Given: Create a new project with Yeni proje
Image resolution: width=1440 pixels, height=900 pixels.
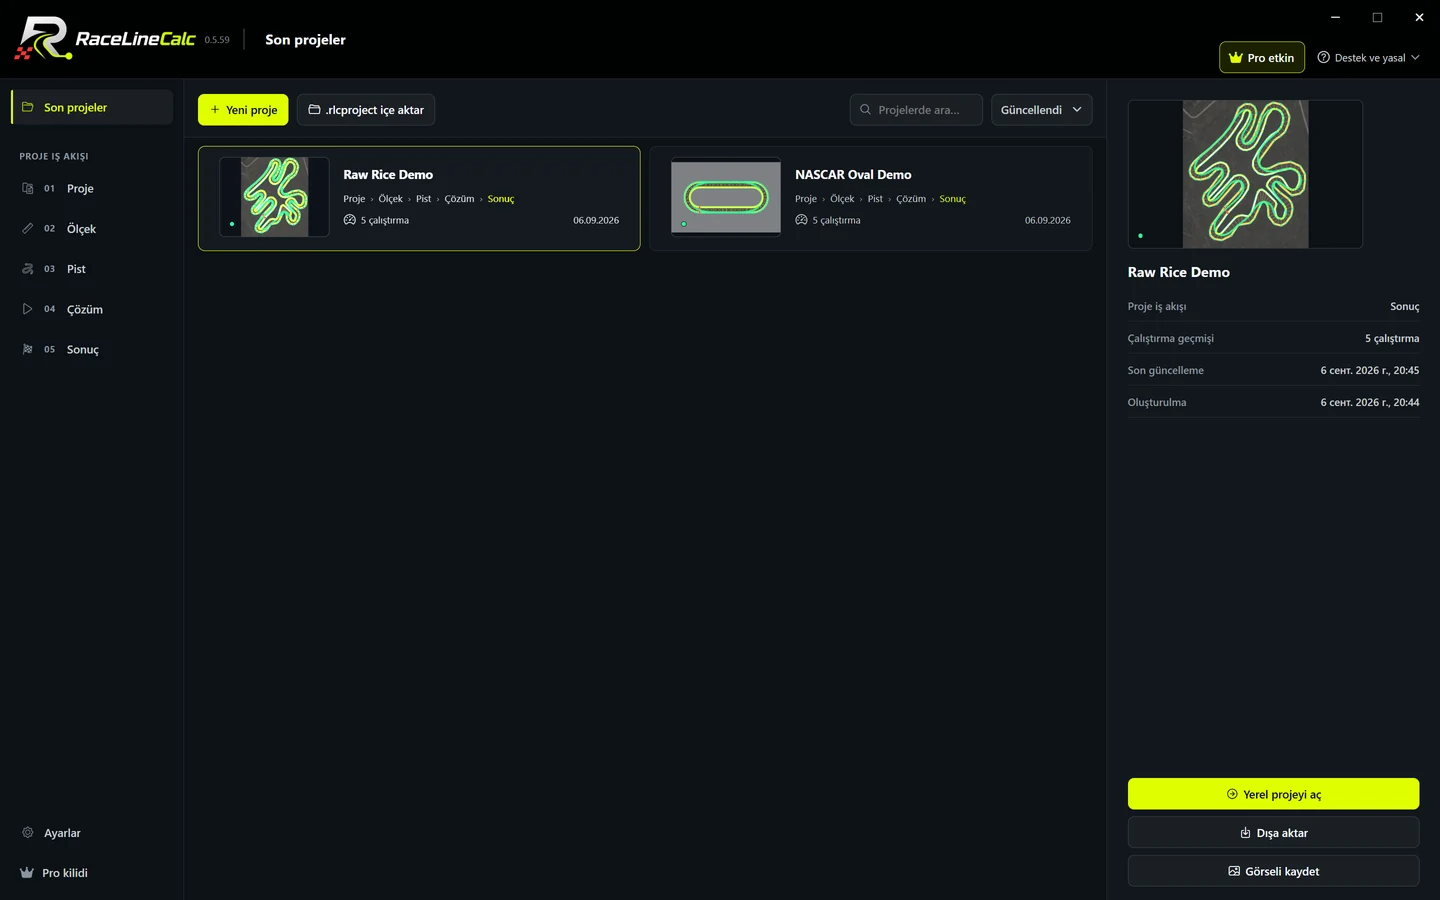Looking at the screenshot, I should click(243, 110).
